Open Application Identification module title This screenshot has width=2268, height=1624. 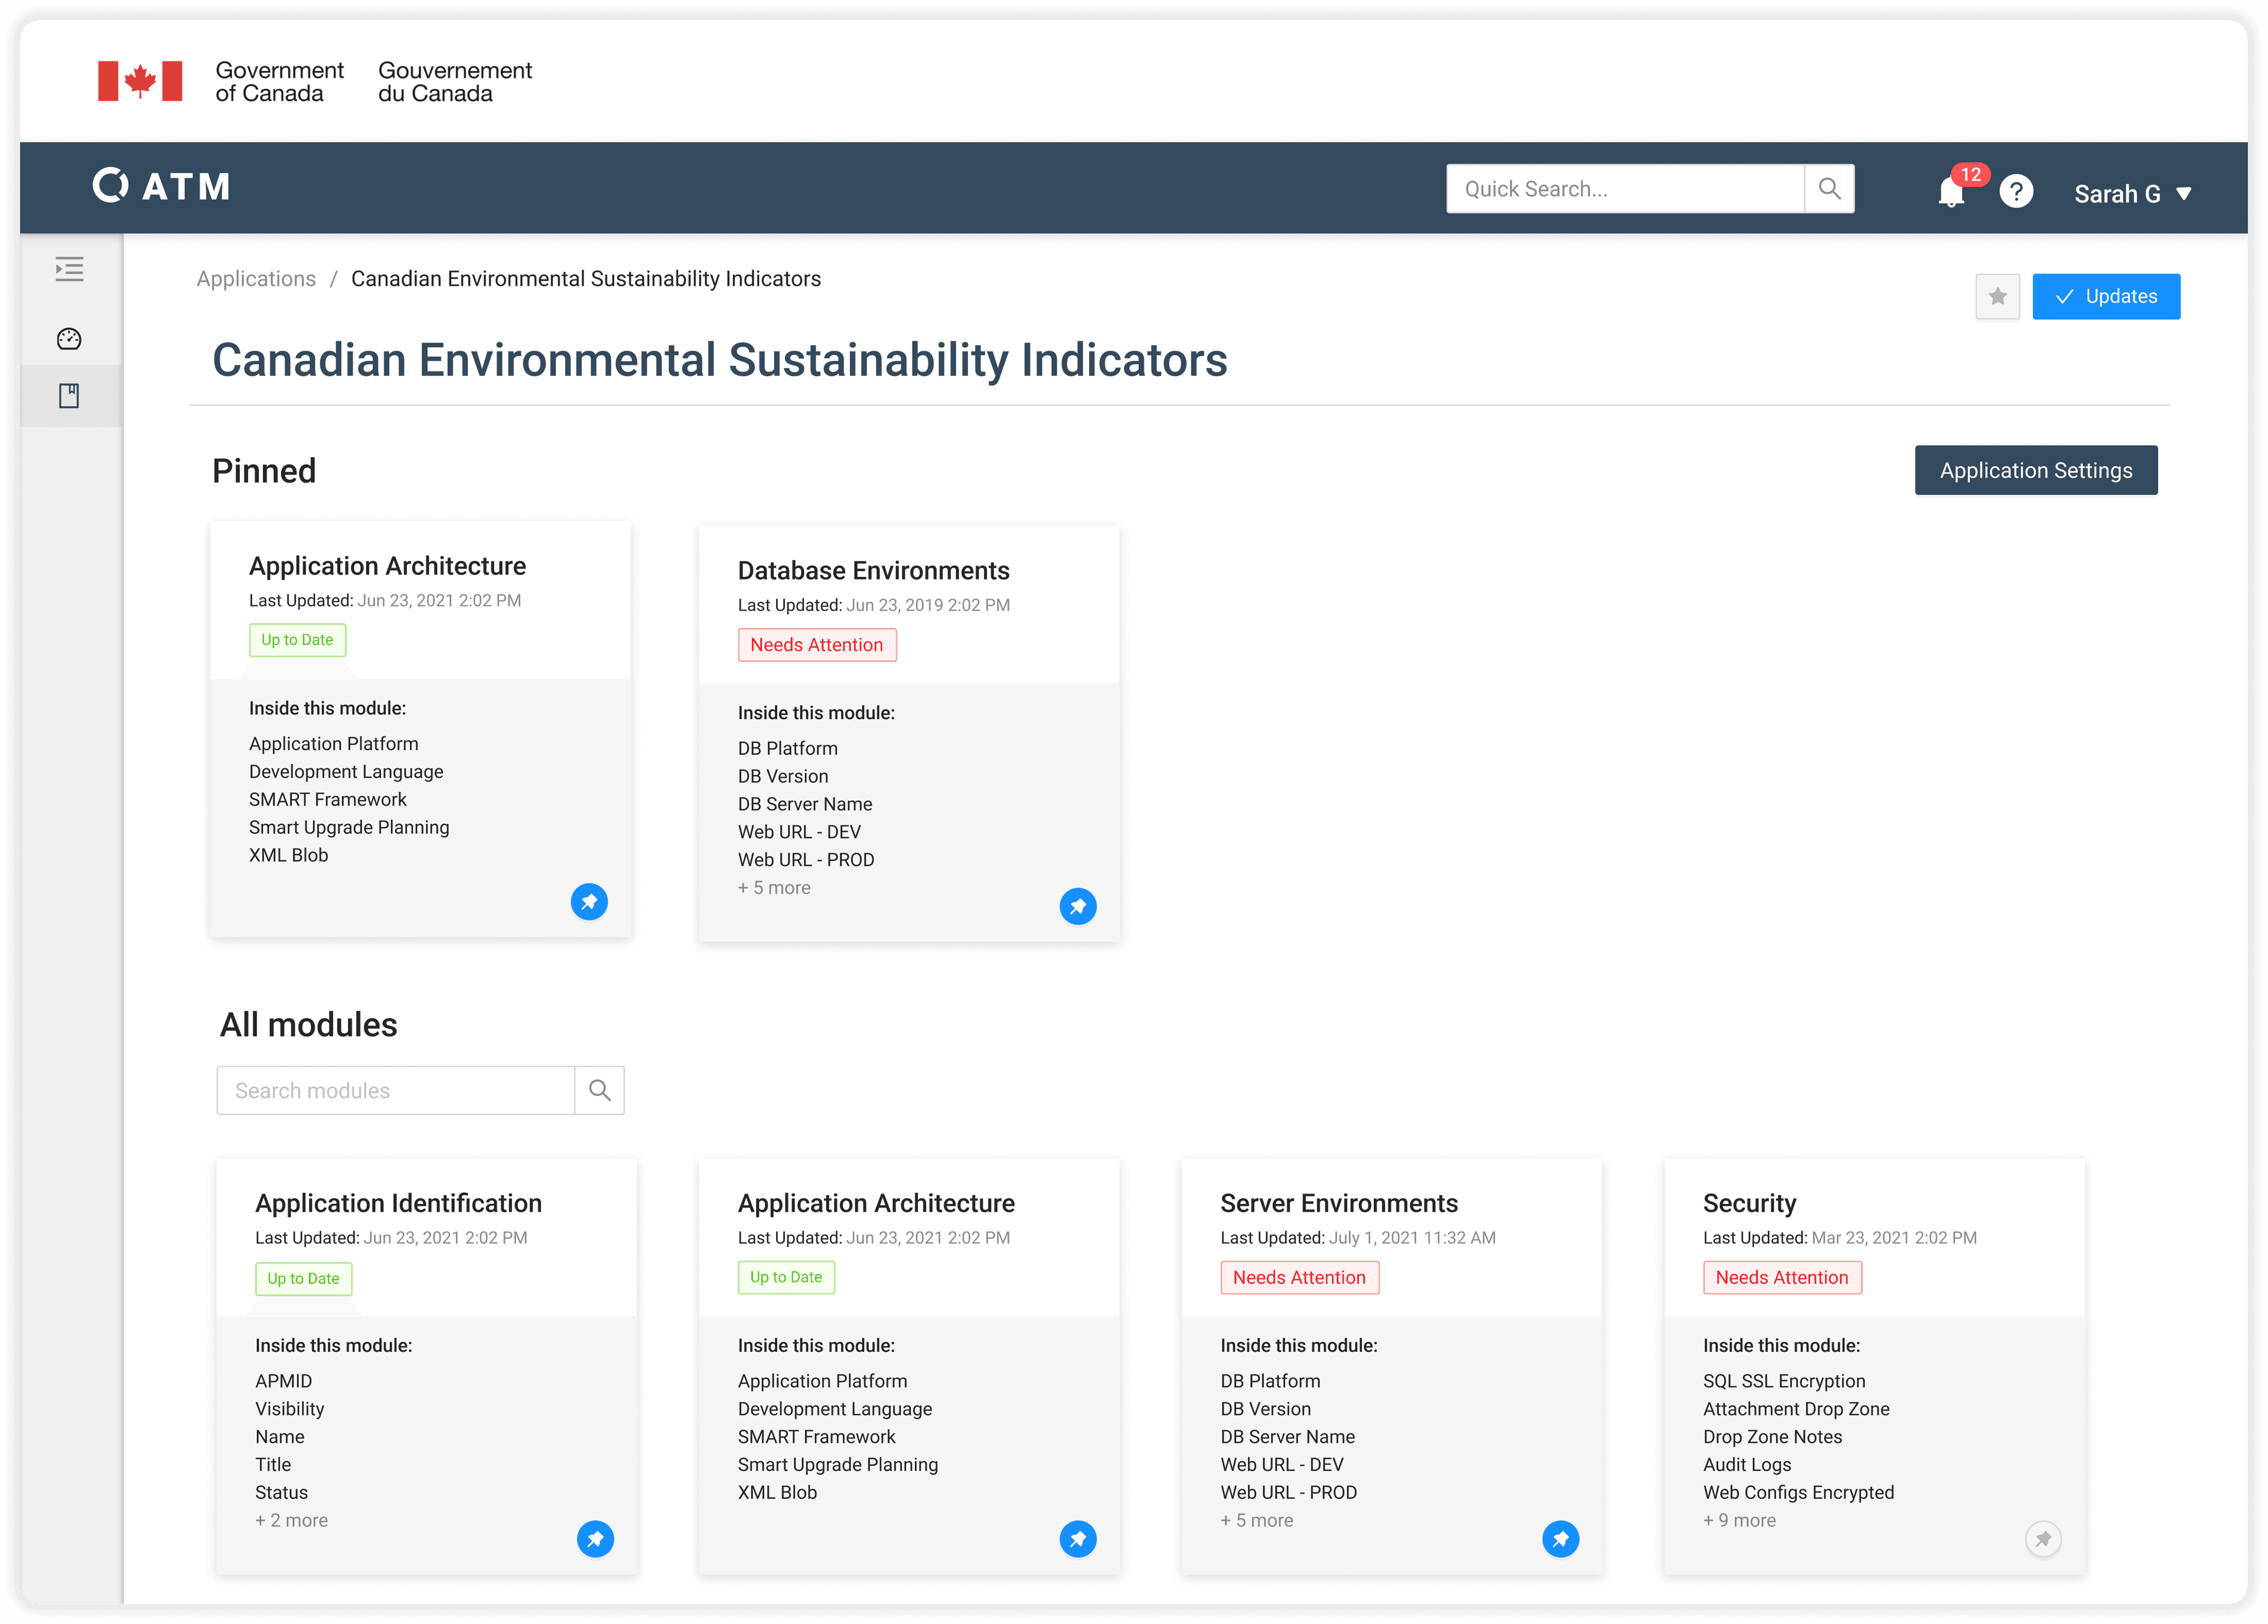click(x=398, y=1203)
